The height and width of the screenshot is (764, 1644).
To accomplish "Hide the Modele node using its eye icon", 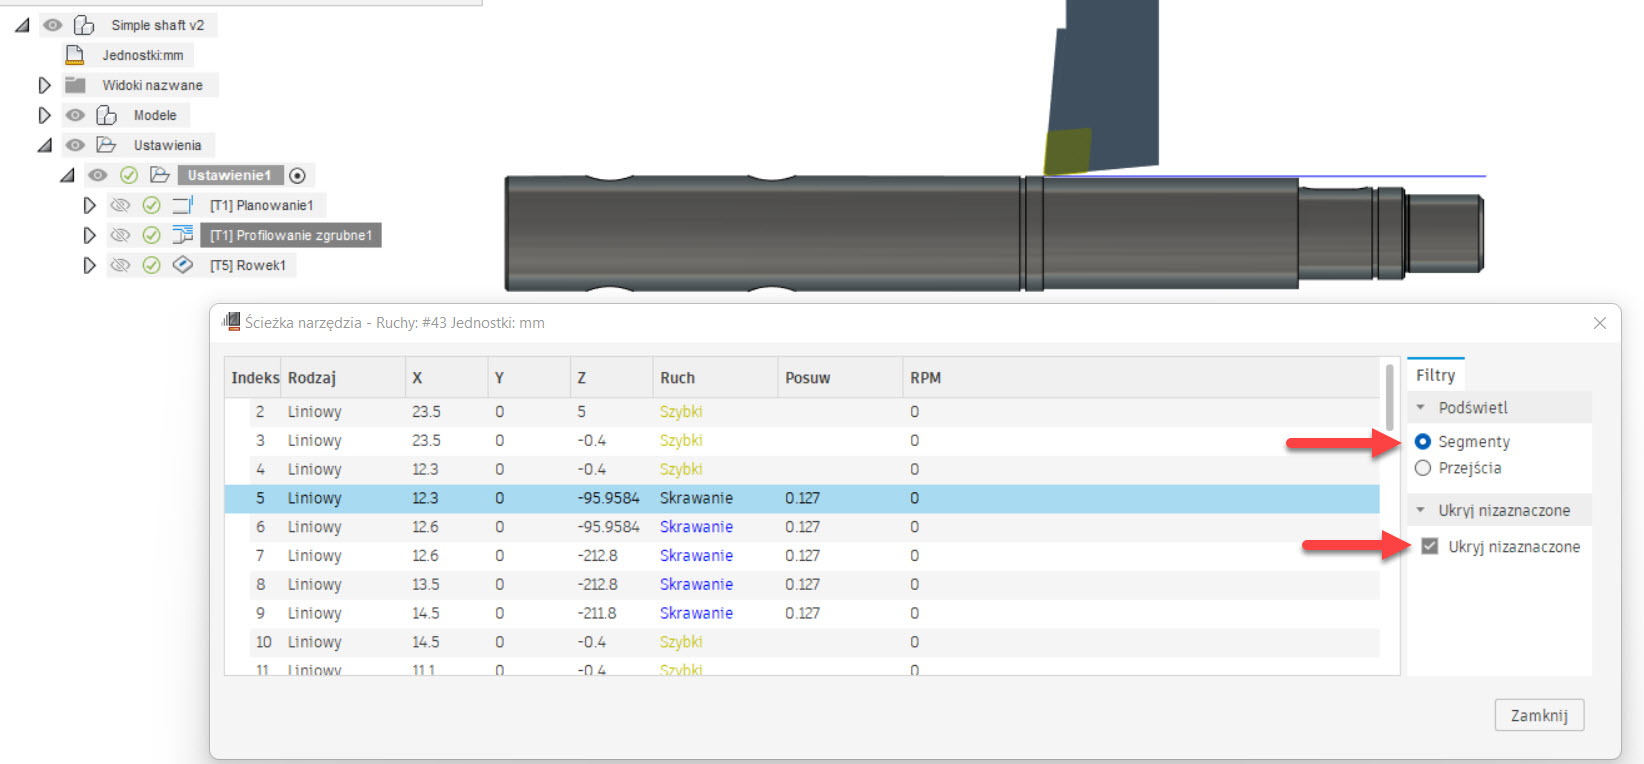I will tap(75, 115).
